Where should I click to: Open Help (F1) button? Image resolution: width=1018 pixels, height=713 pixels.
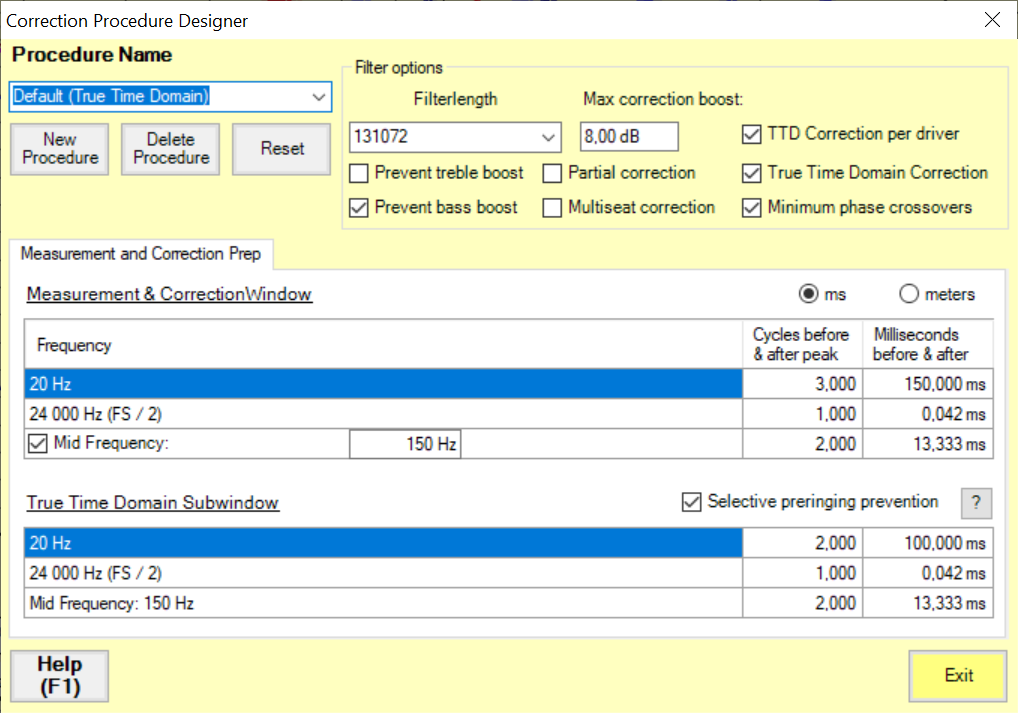pyautogui.click(x=60, y=675)
